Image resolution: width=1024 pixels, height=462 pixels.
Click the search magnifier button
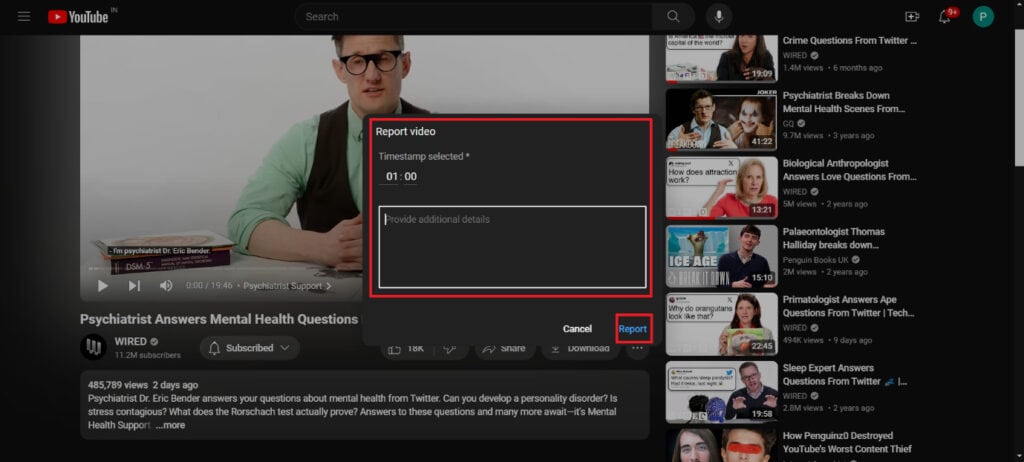[673, 16]
